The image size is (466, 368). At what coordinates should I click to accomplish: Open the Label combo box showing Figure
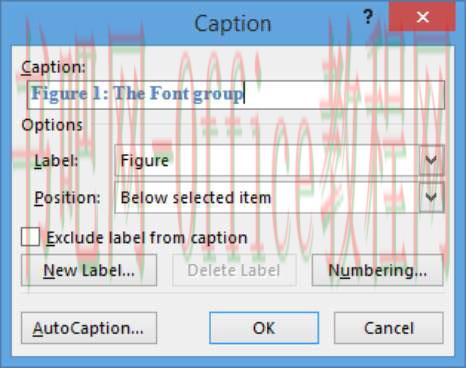pos(279,160)
